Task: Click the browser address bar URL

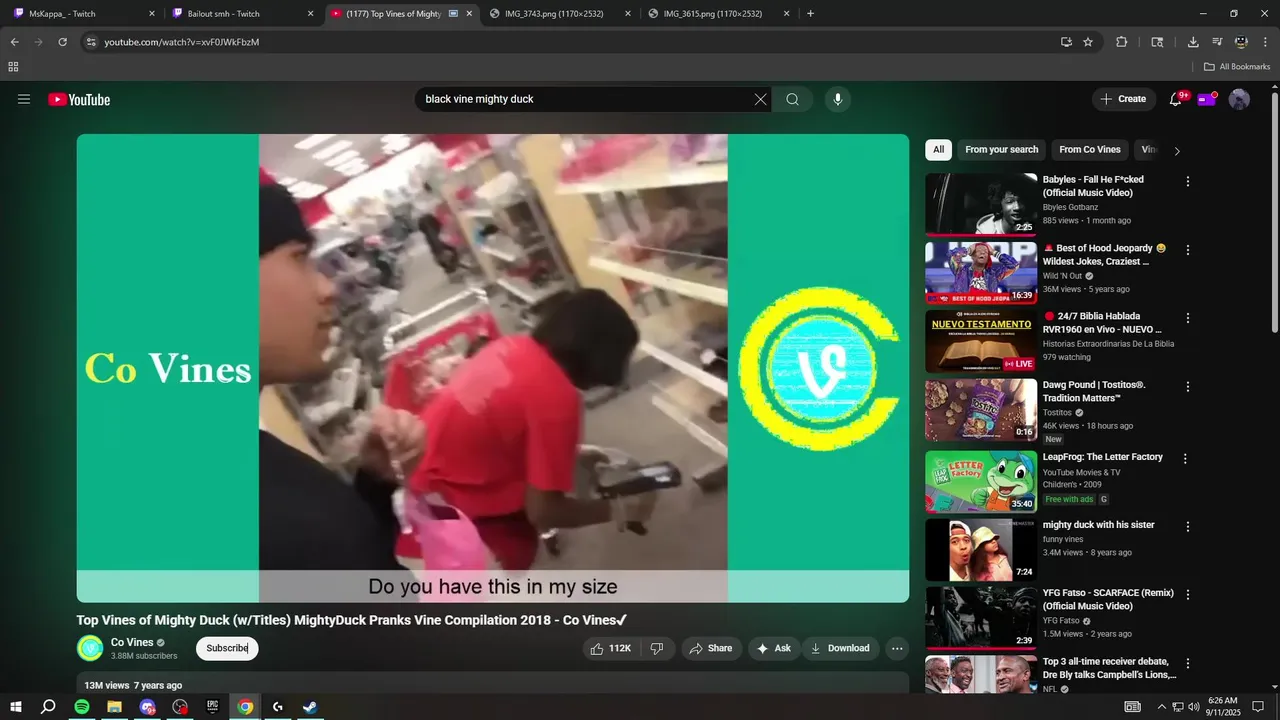Action: tap(182, 42)
